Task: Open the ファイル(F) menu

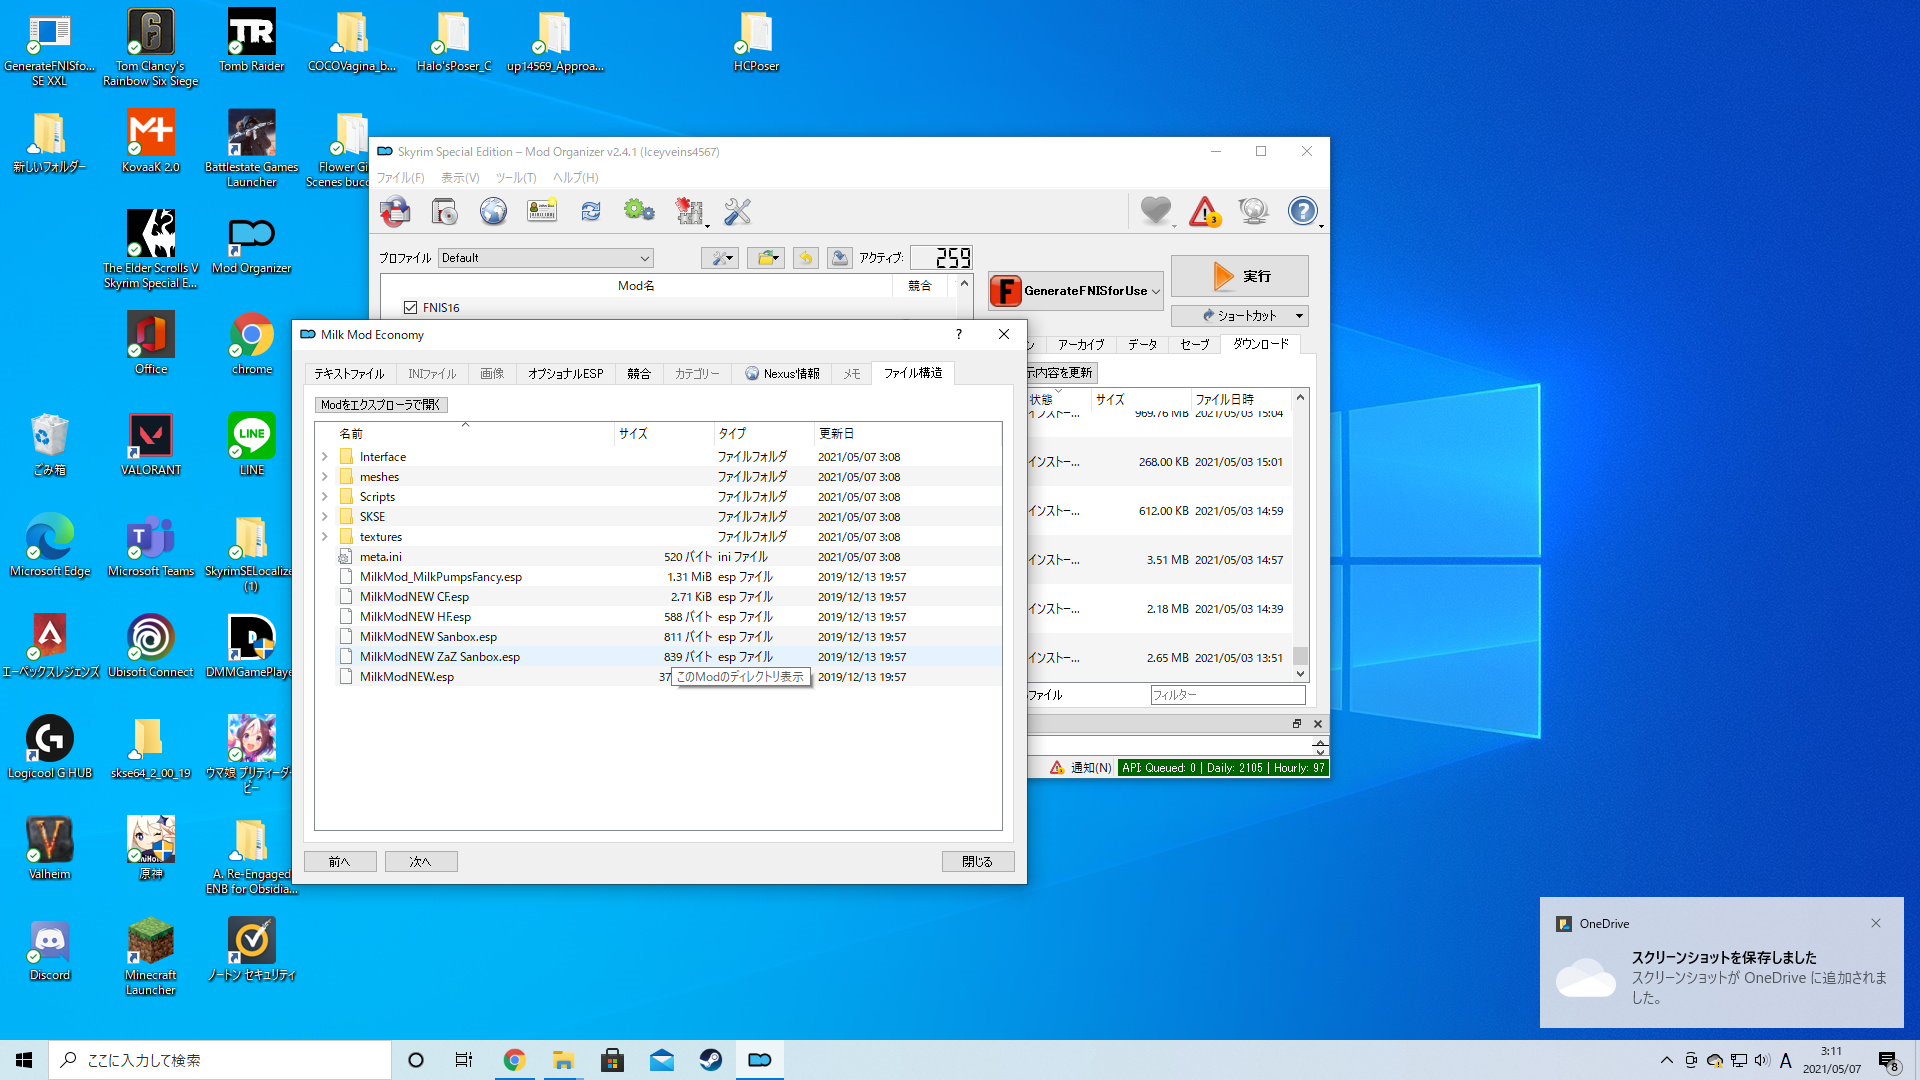Action: click(x=401, y=178)
